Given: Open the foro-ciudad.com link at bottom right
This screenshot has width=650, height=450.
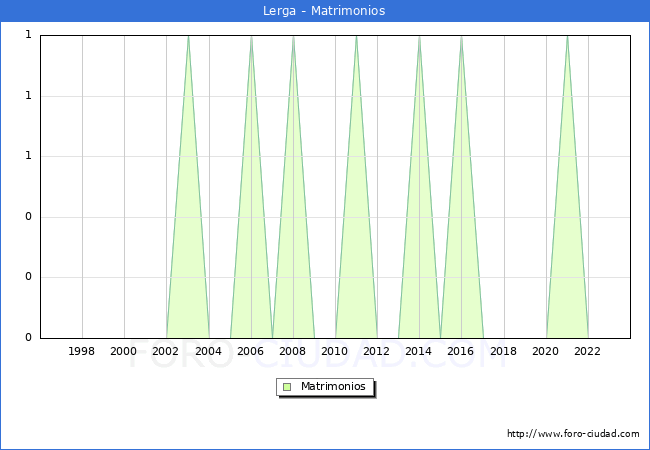Looking at the screenshot, I should [573, 434].
